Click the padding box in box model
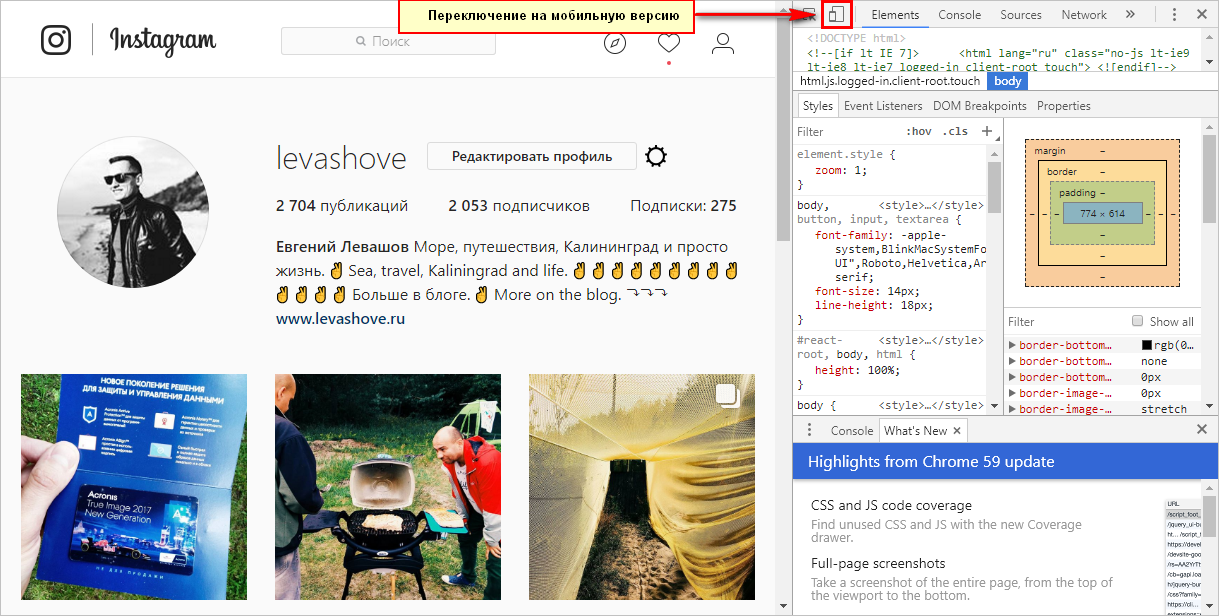The height and width of the screenshot is (616, 1219). click(1103, 214)
